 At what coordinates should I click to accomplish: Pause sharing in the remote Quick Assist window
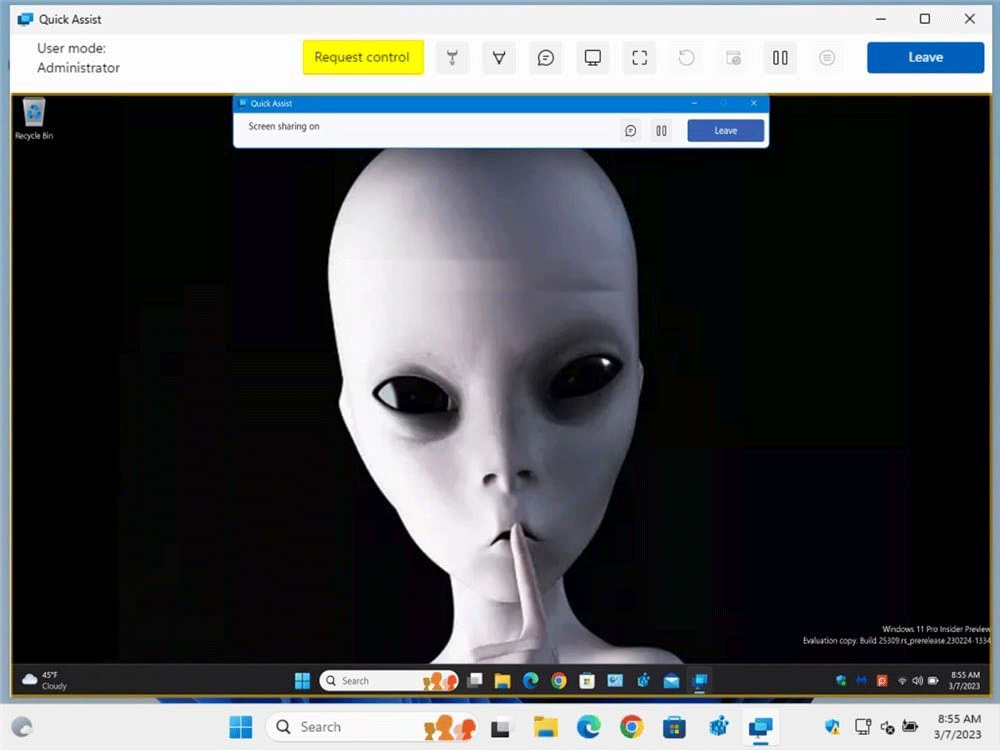pos(661,130)
